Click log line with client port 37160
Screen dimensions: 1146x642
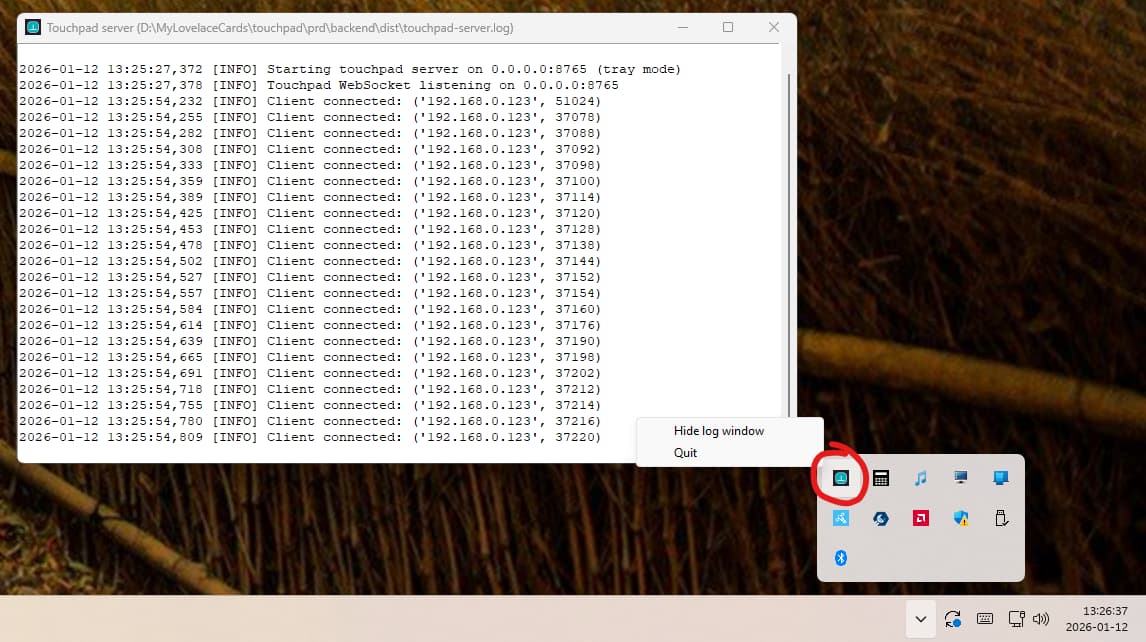coord(310,310)
